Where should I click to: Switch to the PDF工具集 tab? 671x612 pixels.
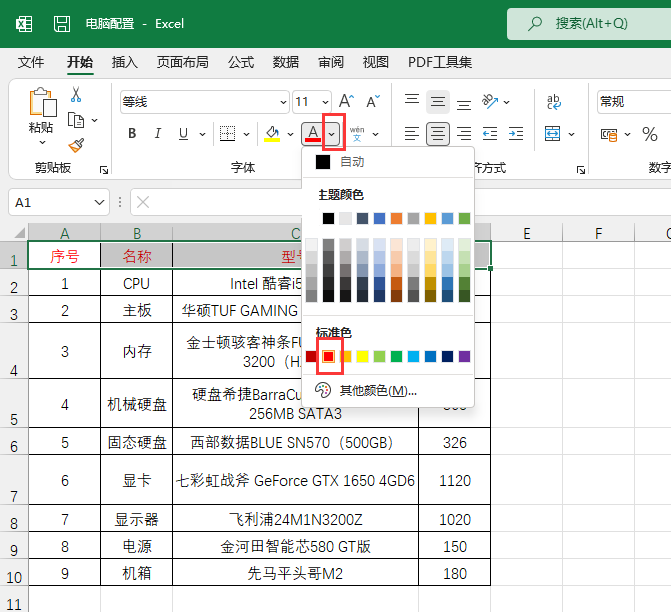(x=439, y=62)
